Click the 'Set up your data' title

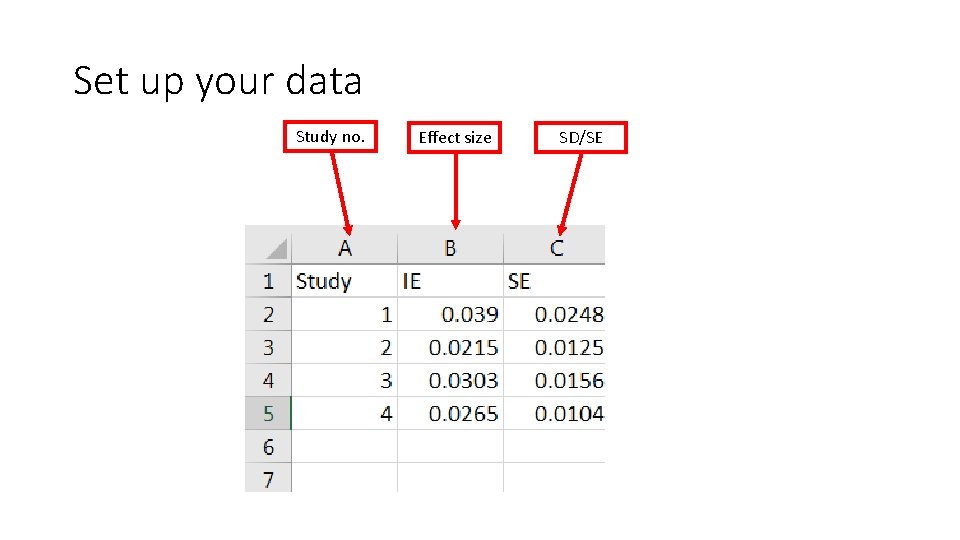click(x=218, y=81)
